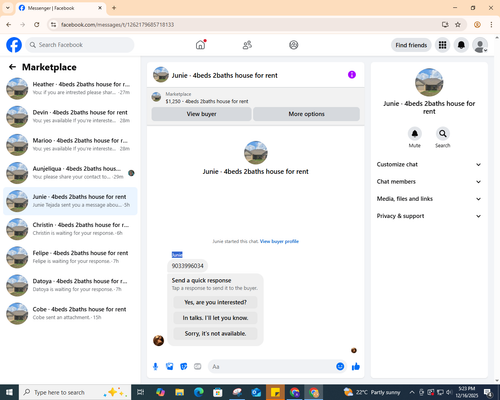Go back using Marketplace back arrow

tap(12, 67)
